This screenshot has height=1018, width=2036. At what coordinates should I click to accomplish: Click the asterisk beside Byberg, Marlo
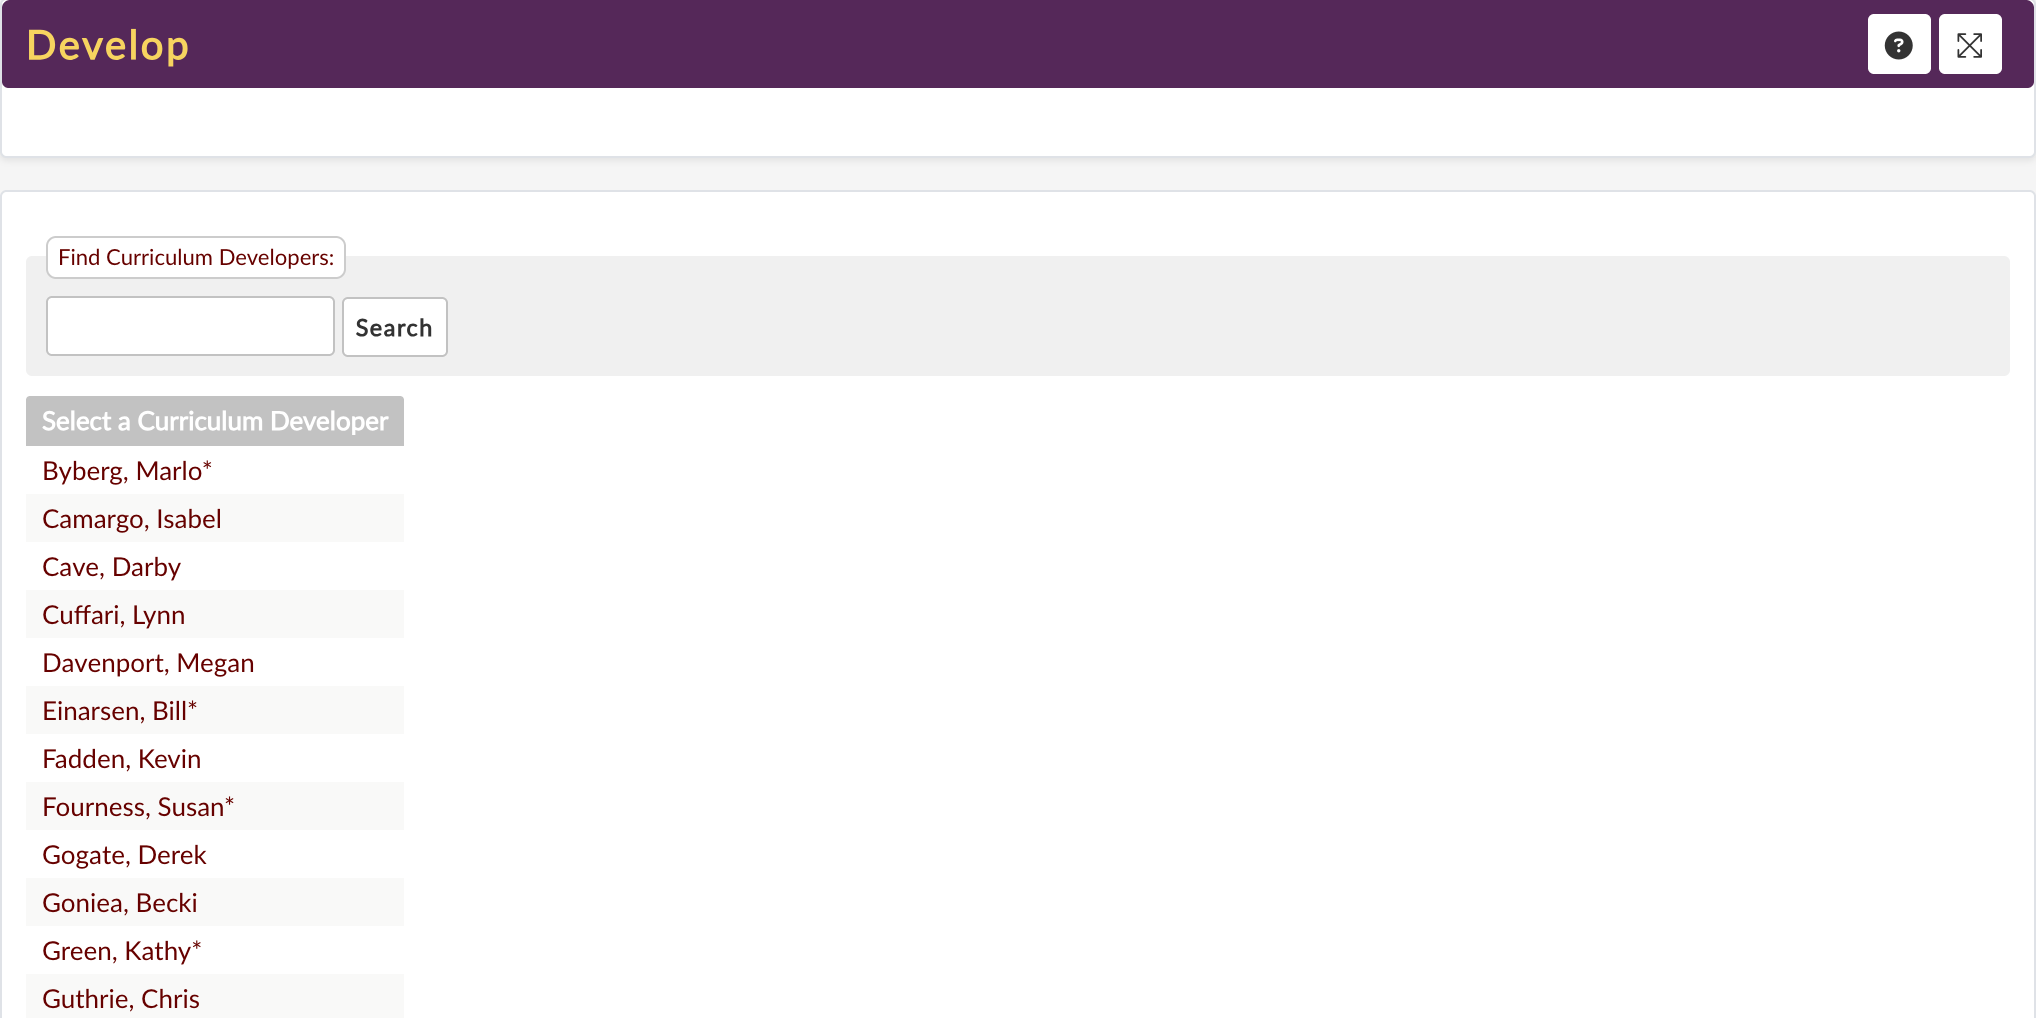207,466
